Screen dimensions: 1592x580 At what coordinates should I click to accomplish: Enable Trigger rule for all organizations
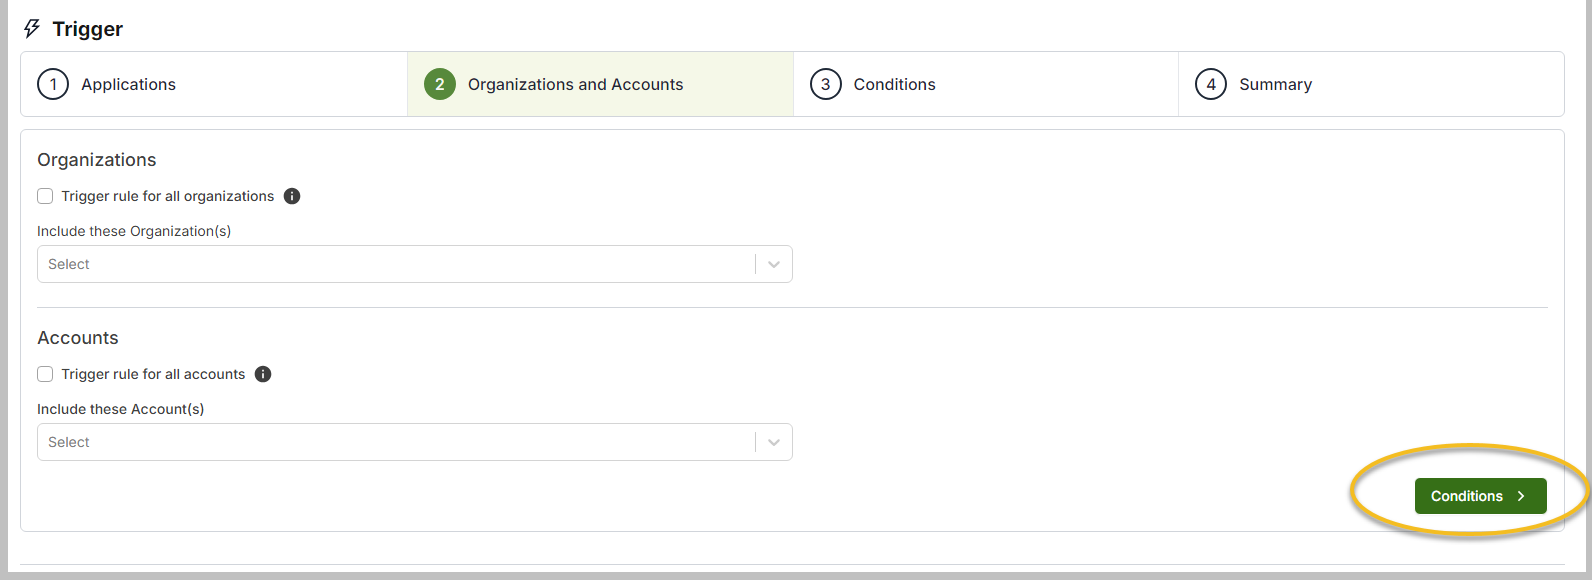pos(45,196)
